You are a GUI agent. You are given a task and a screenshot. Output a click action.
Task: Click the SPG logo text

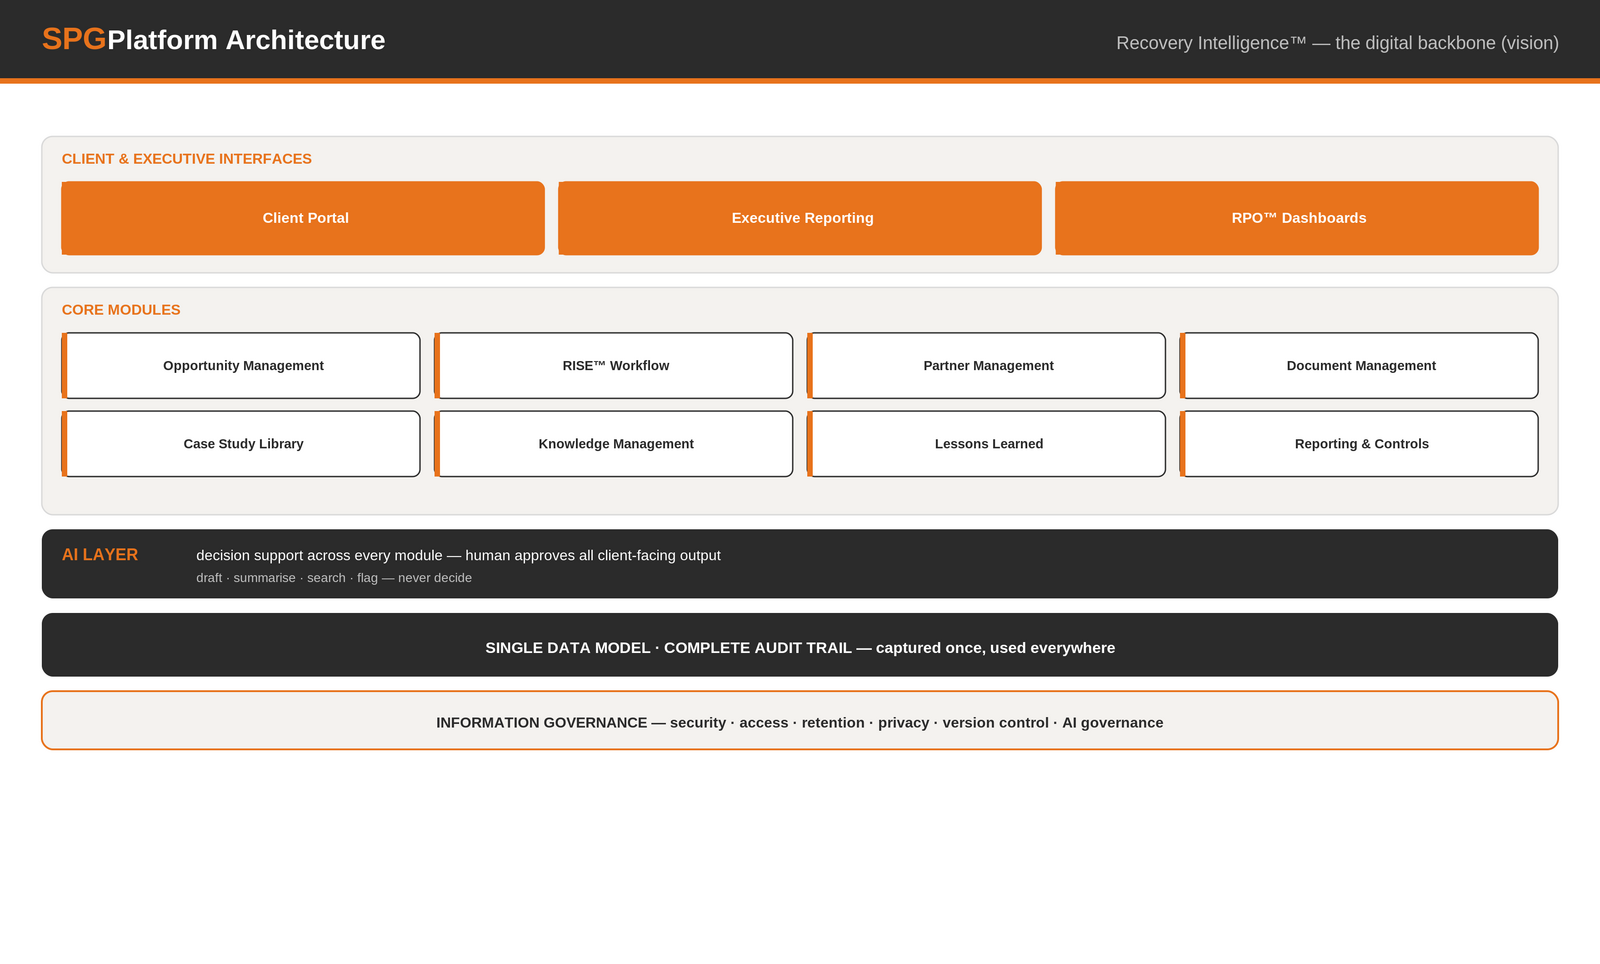pyautogui.click(x=74, y=39)
